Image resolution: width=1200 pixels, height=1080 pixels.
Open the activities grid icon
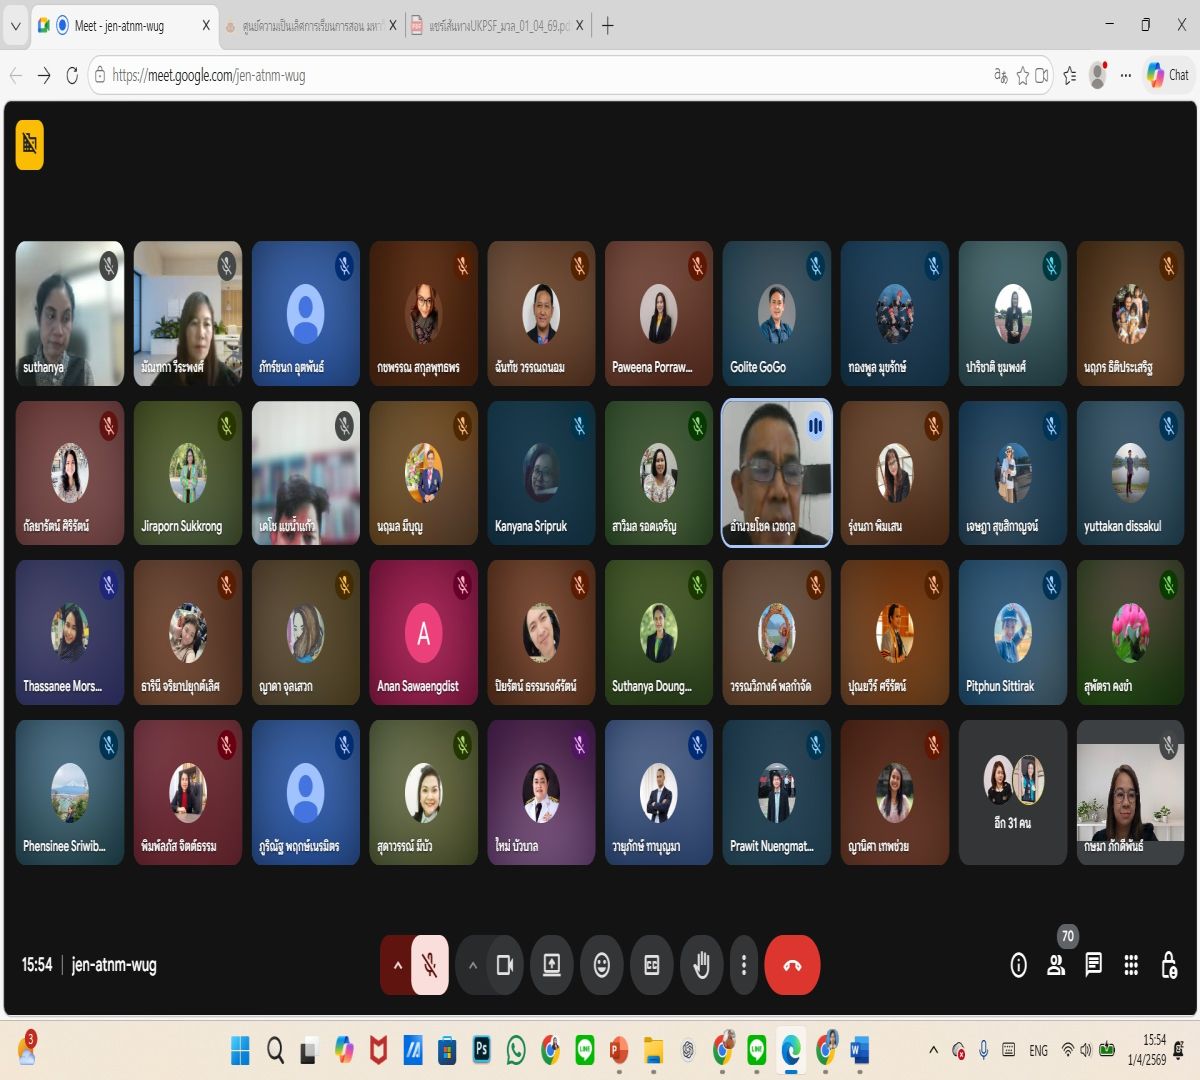tap(1131, 965)
